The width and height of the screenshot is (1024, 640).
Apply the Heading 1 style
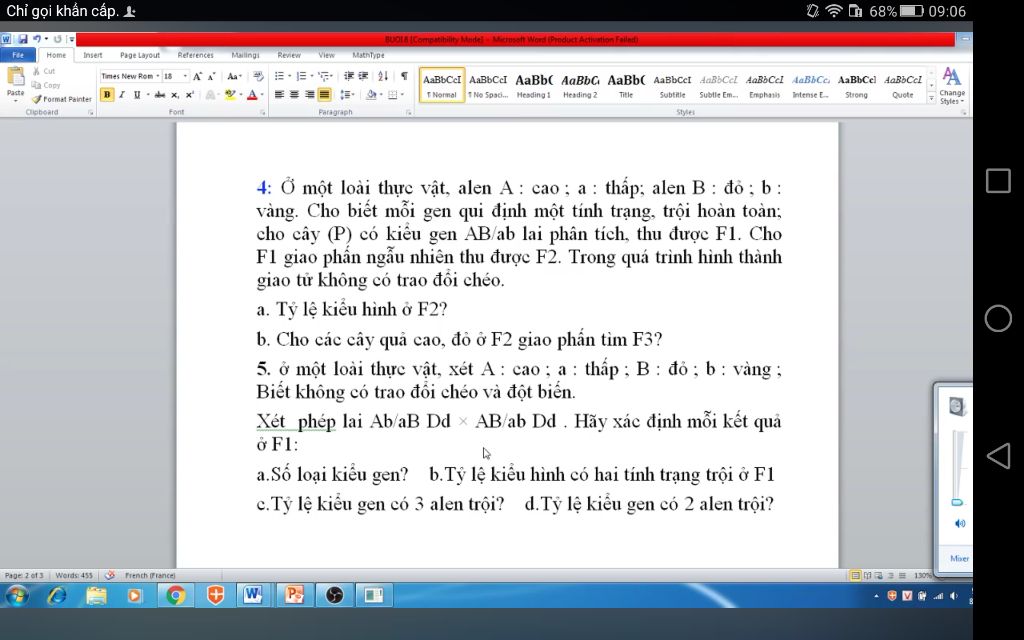[534, 85]
